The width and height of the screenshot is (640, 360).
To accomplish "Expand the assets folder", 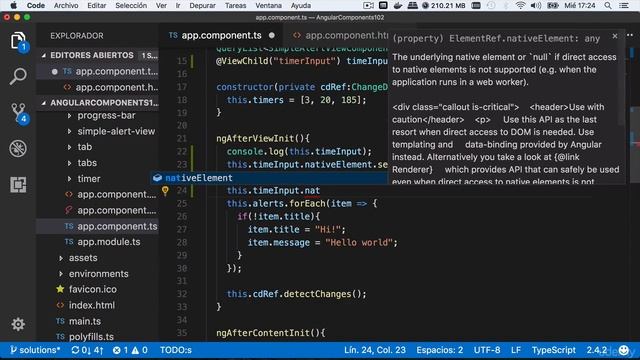I will point(61,258).
